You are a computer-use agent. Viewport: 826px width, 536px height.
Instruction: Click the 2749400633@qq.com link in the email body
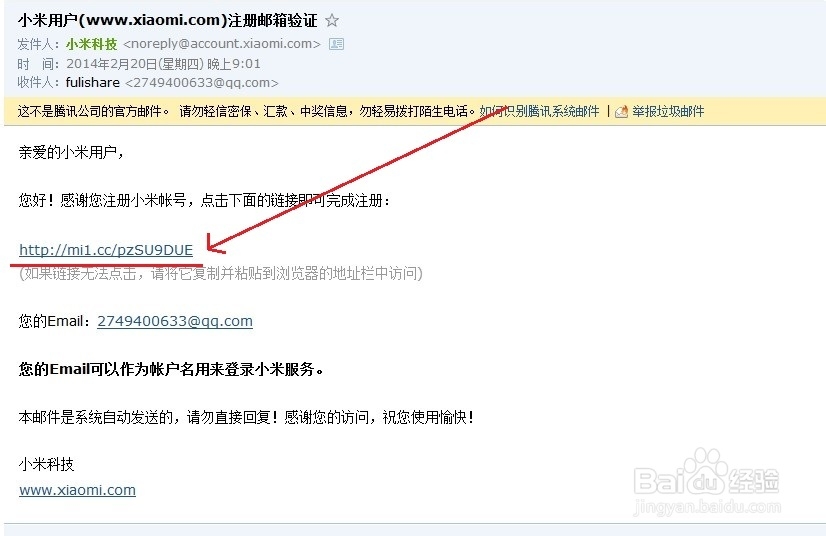(x=175, y=321)
